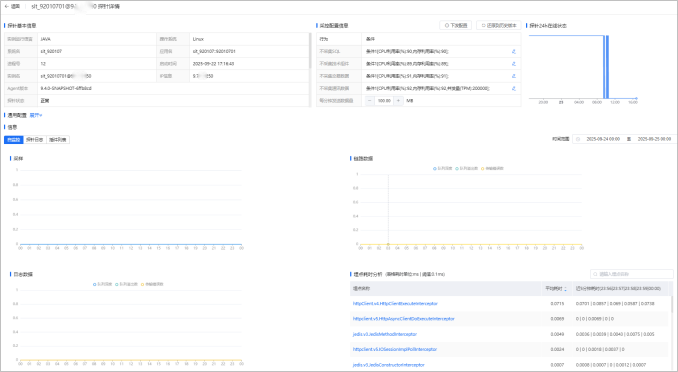Click the 平均耗时 column header
This screenshot has height=372, width=678.
pos(557,289)
